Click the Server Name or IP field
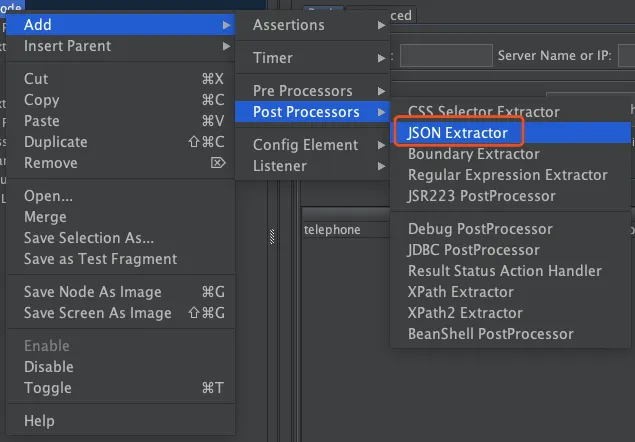 [626, 56]
